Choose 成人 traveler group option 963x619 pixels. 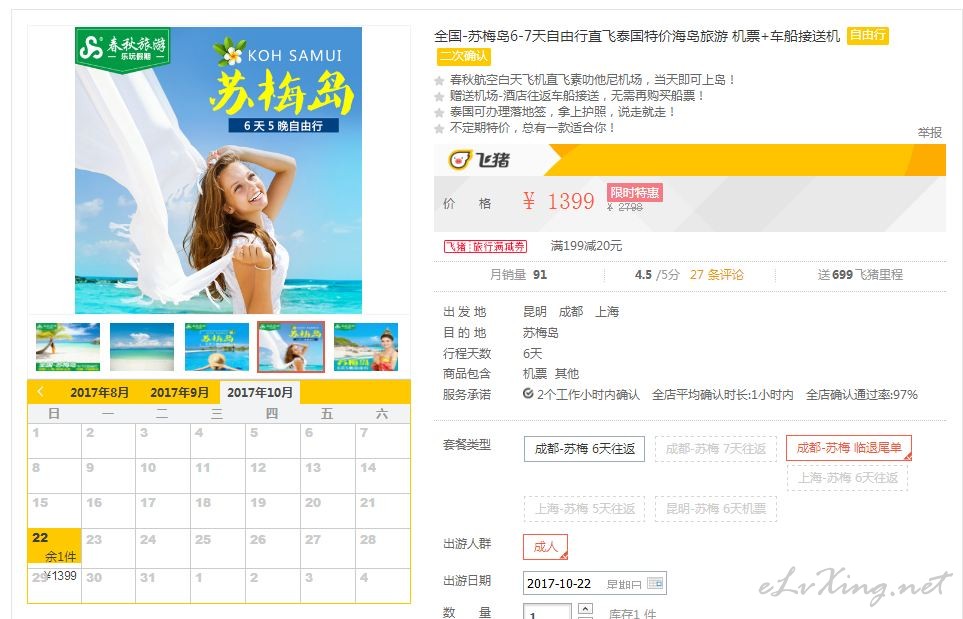pyautogui.click(x=545, y=547)
